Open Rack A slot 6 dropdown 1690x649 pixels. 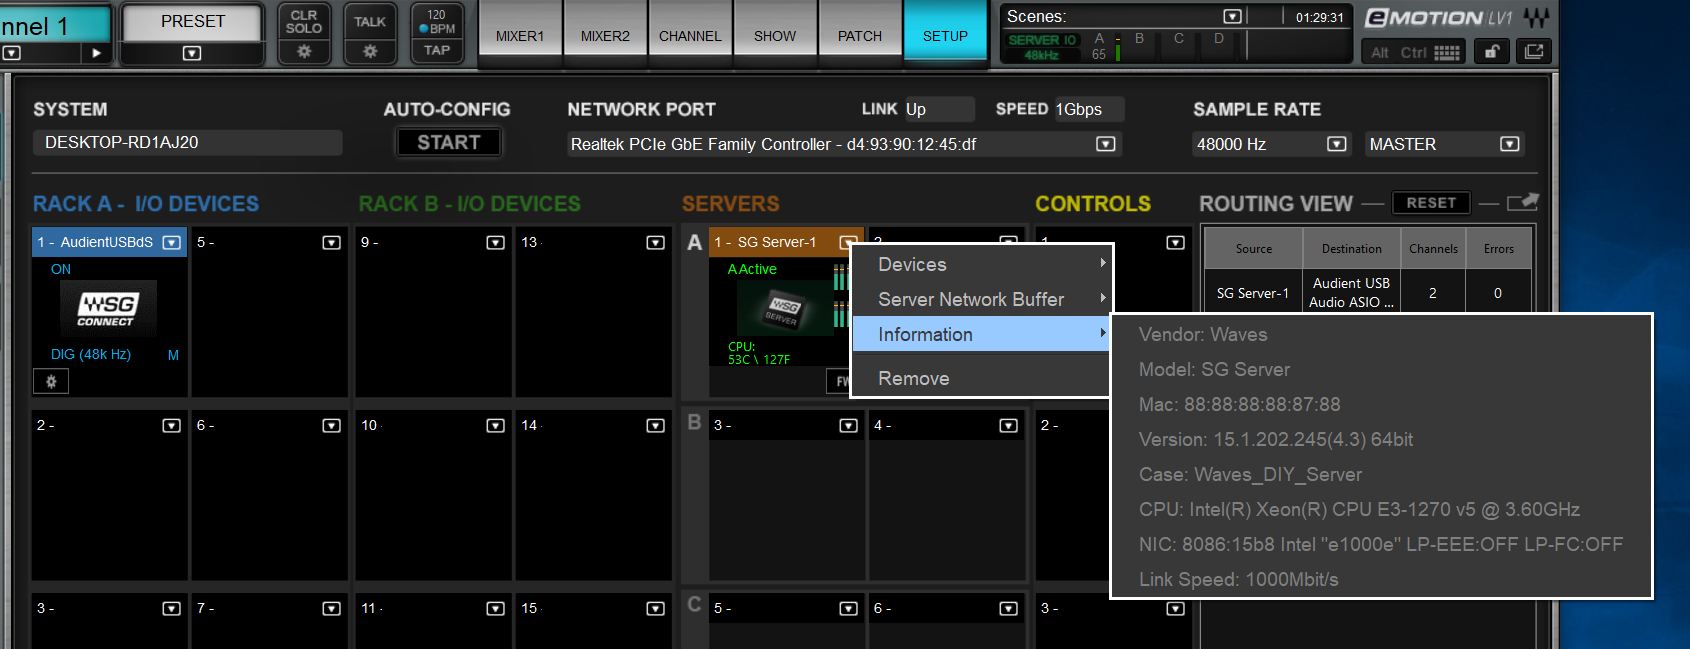(x=331, y=425)
